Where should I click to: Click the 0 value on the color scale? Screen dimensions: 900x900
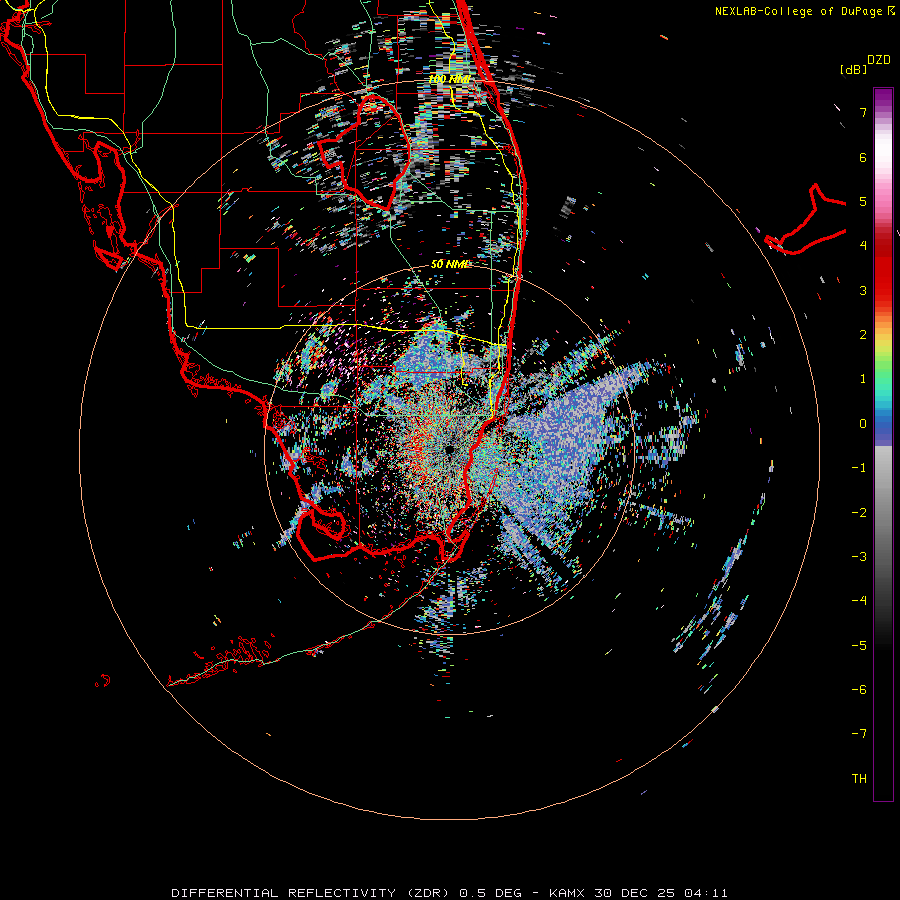pyautogui.click(x=863, y=424)
